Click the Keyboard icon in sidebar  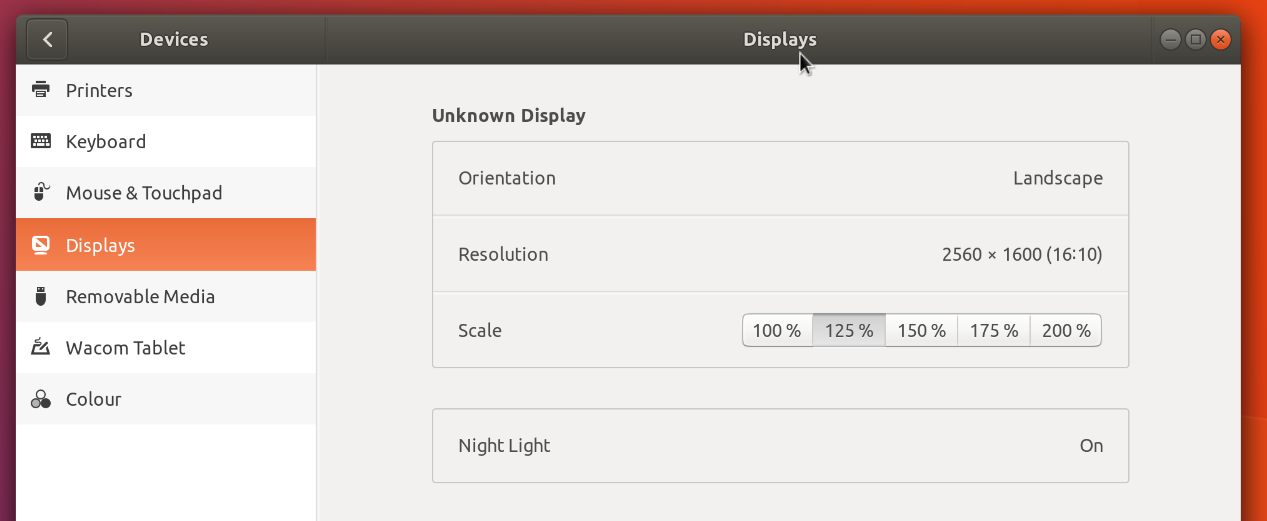pos(41,141)
